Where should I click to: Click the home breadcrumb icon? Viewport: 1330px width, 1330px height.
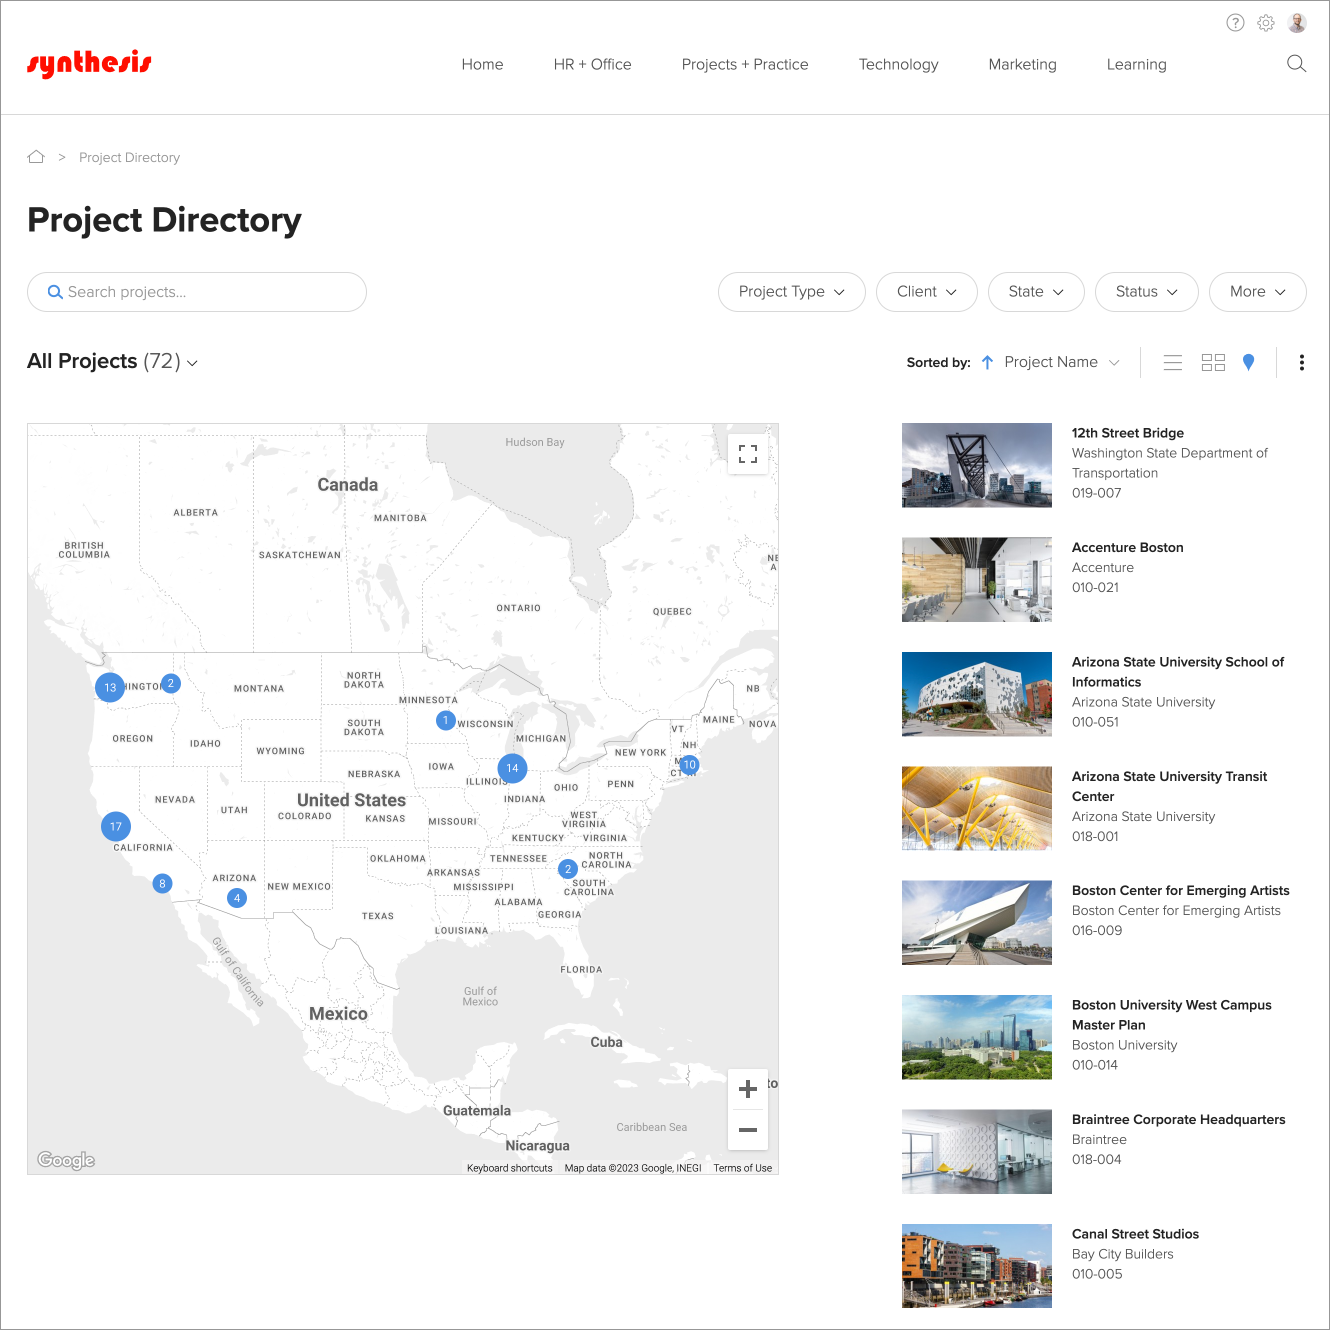tap(35, 156)
